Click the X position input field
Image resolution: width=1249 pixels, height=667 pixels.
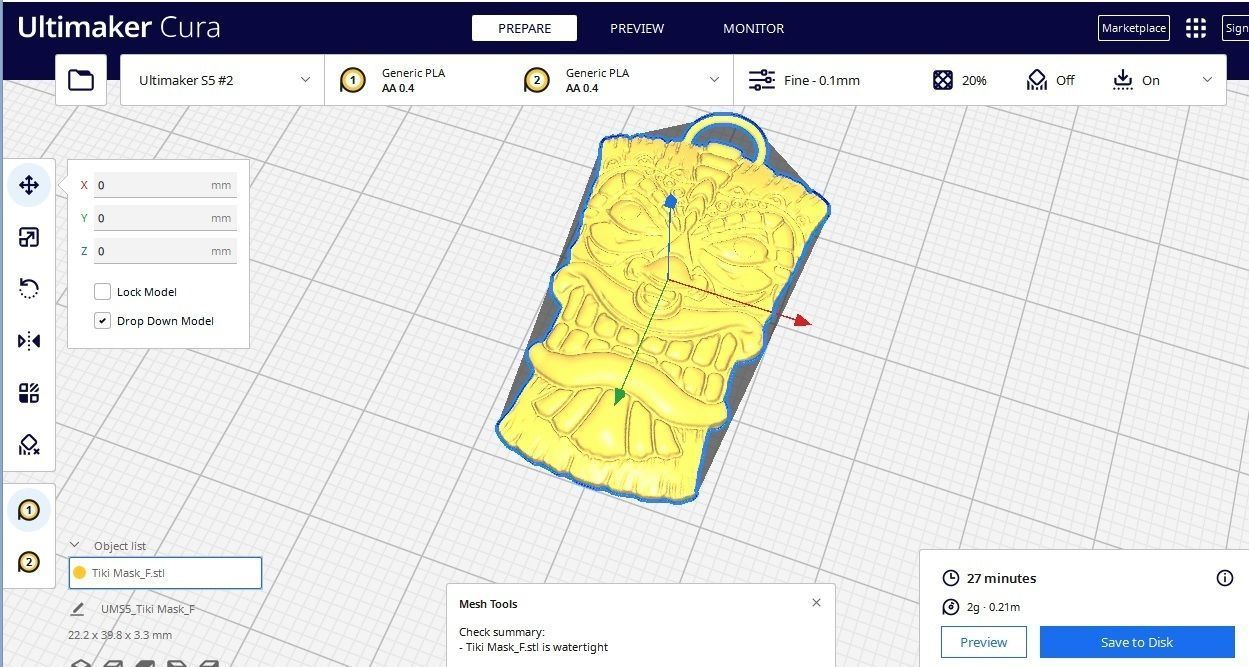pos(165,185)
